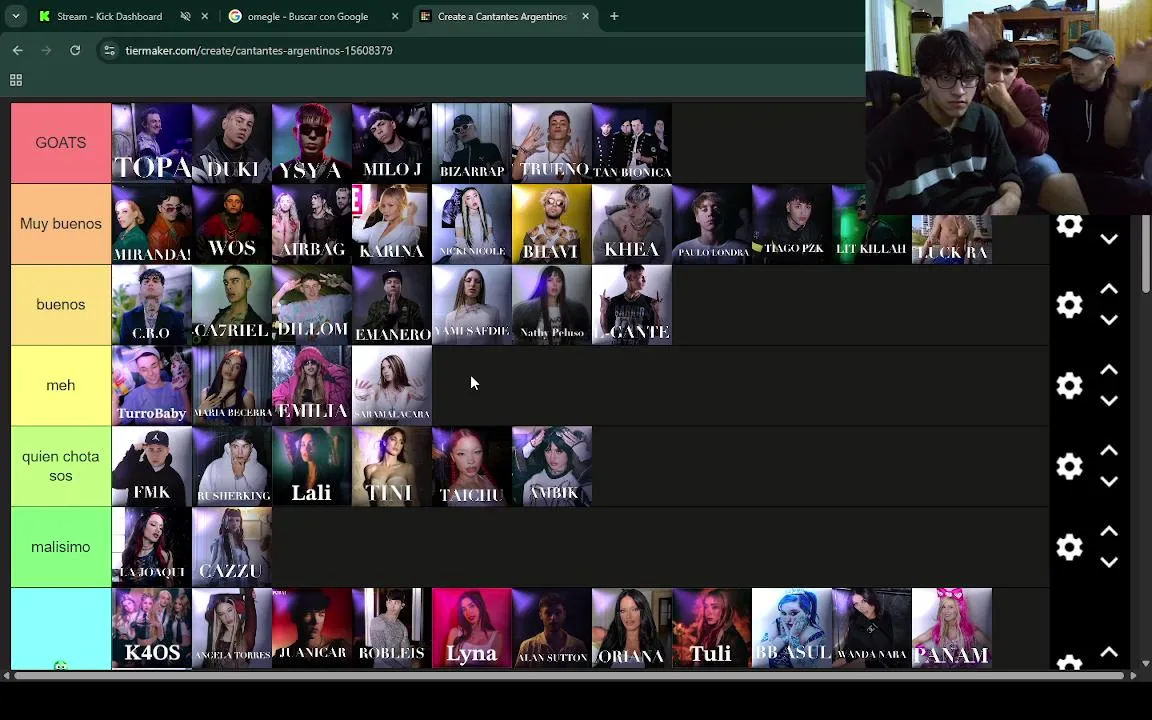Click the PAULO LONDRA thumbnail
1152x720 pixels.
(712, 223)
